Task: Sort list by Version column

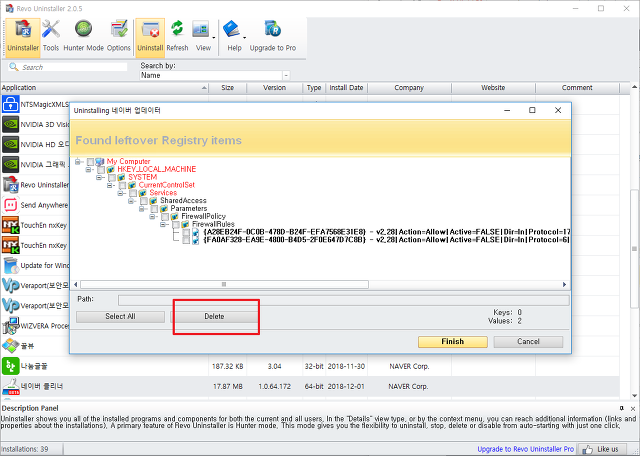Action: pyautogui.click(x=274, y=88)
